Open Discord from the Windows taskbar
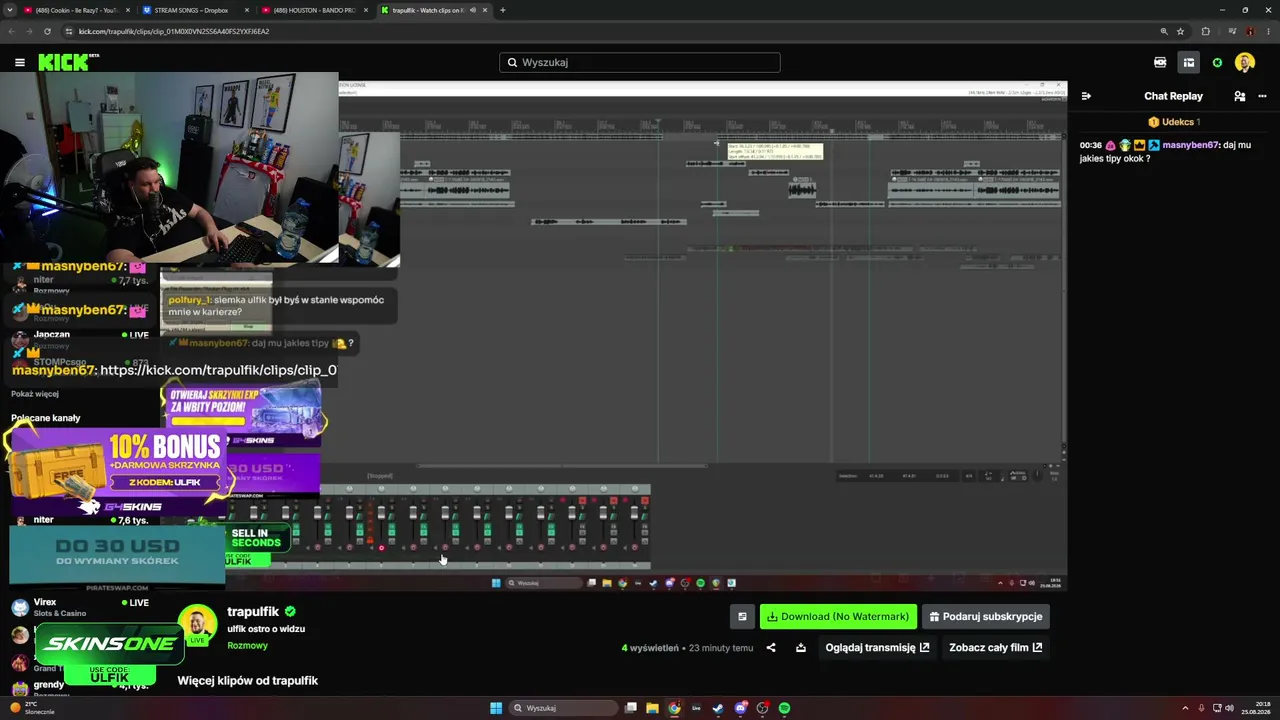Viewport: 1280px width, 720px height. pyautogui.click(x=740, y=708)
